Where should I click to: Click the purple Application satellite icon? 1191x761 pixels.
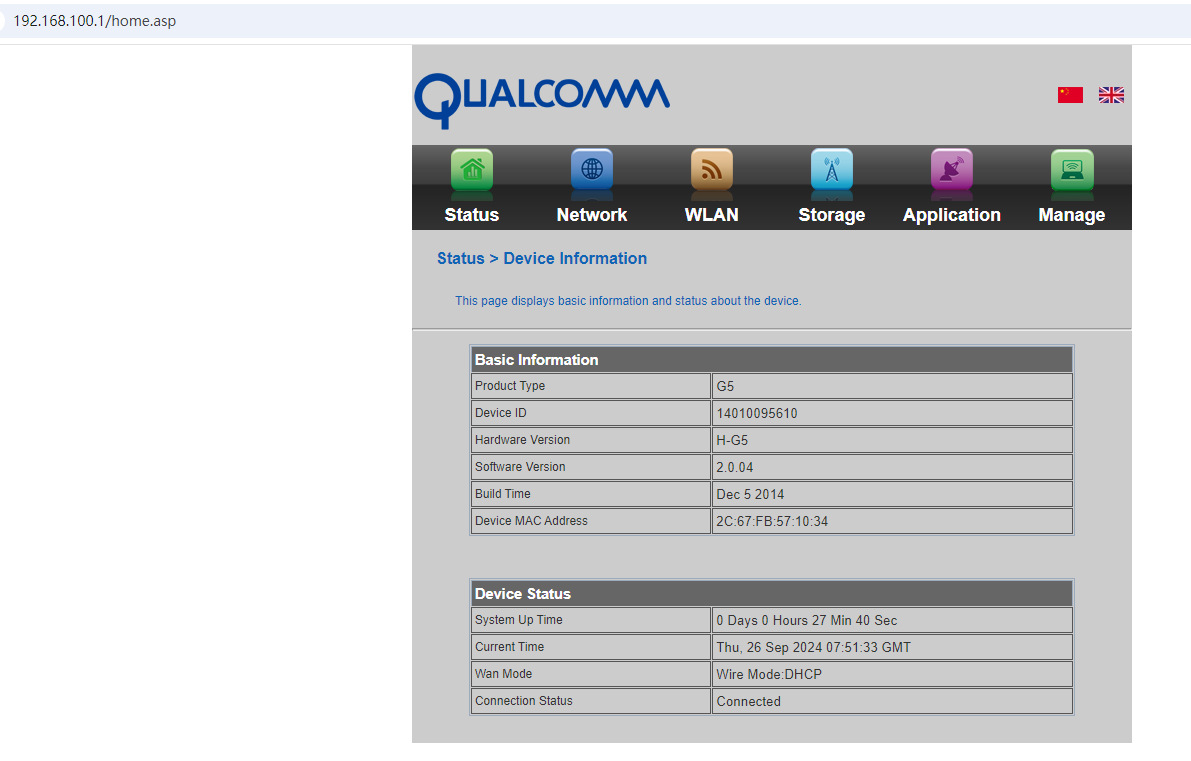952,169
